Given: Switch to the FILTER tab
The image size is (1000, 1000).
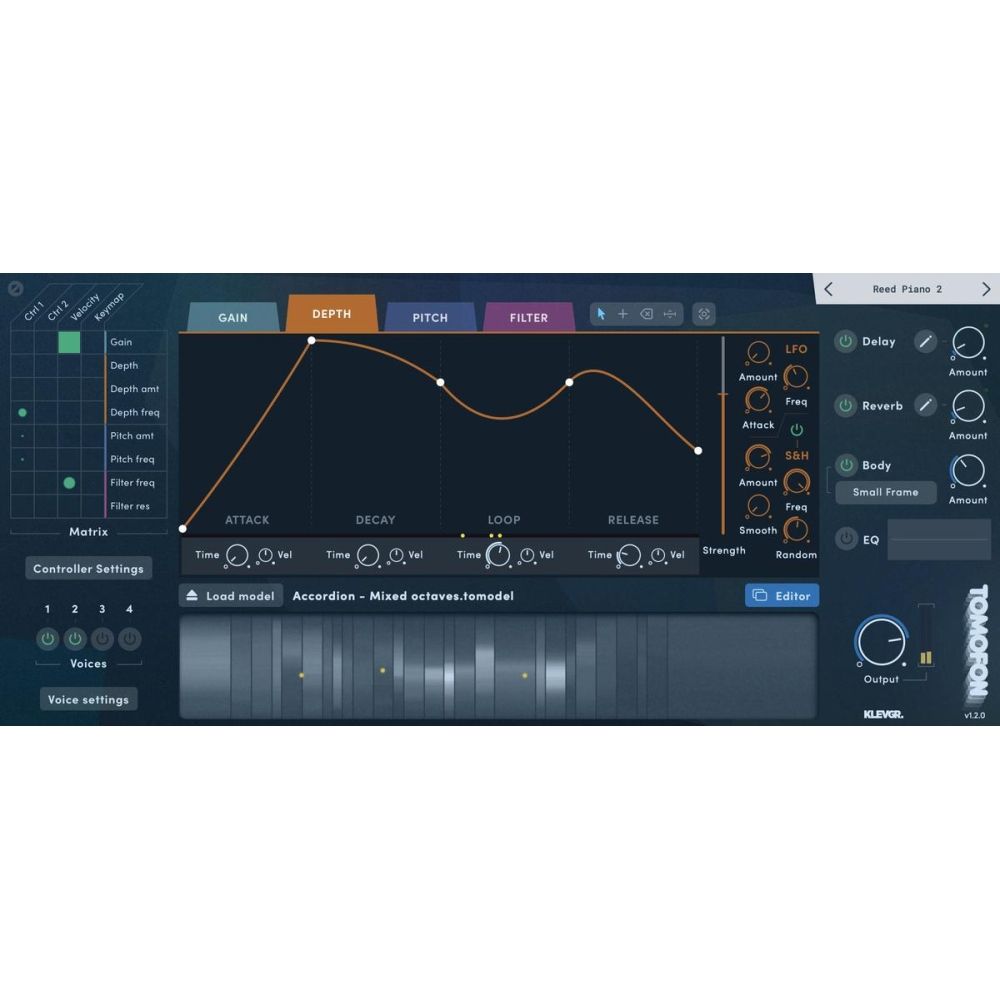Looking at the screenshot, I should pos(529,317).
